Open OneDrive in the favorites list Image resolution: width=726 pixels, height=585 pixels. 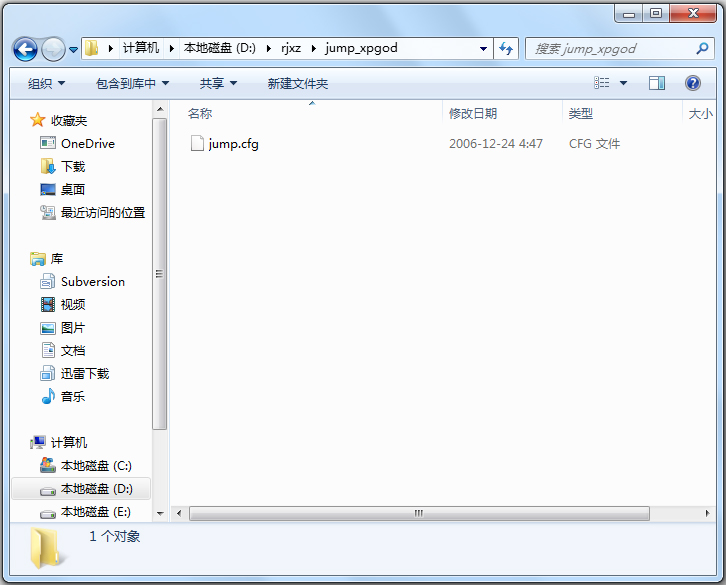pos(88,144)
